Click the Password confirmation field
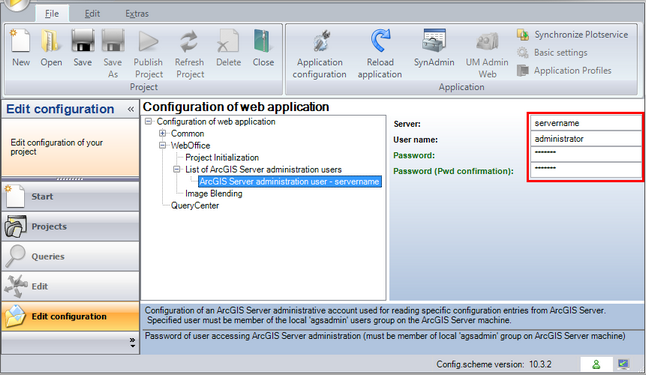The width and height of the screenshot is (646, 375). tap(585, 170)
